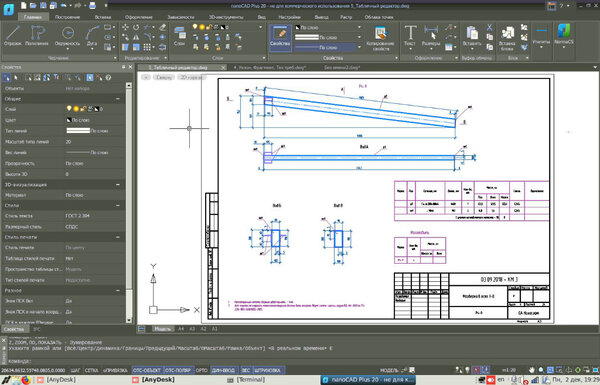Toggle СЕТКА grid in status bar
The width and height of the screenshot is (600, 385).
coord(91,370)
